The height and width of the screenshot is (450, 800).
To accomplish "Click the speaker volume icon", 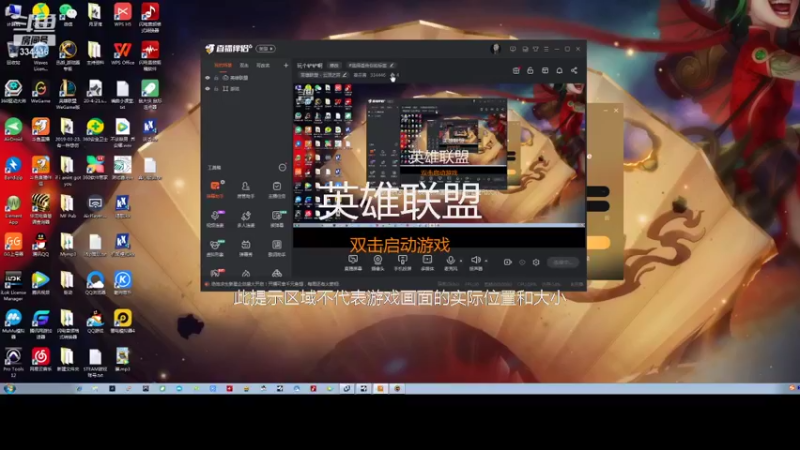I will [476, 261].
